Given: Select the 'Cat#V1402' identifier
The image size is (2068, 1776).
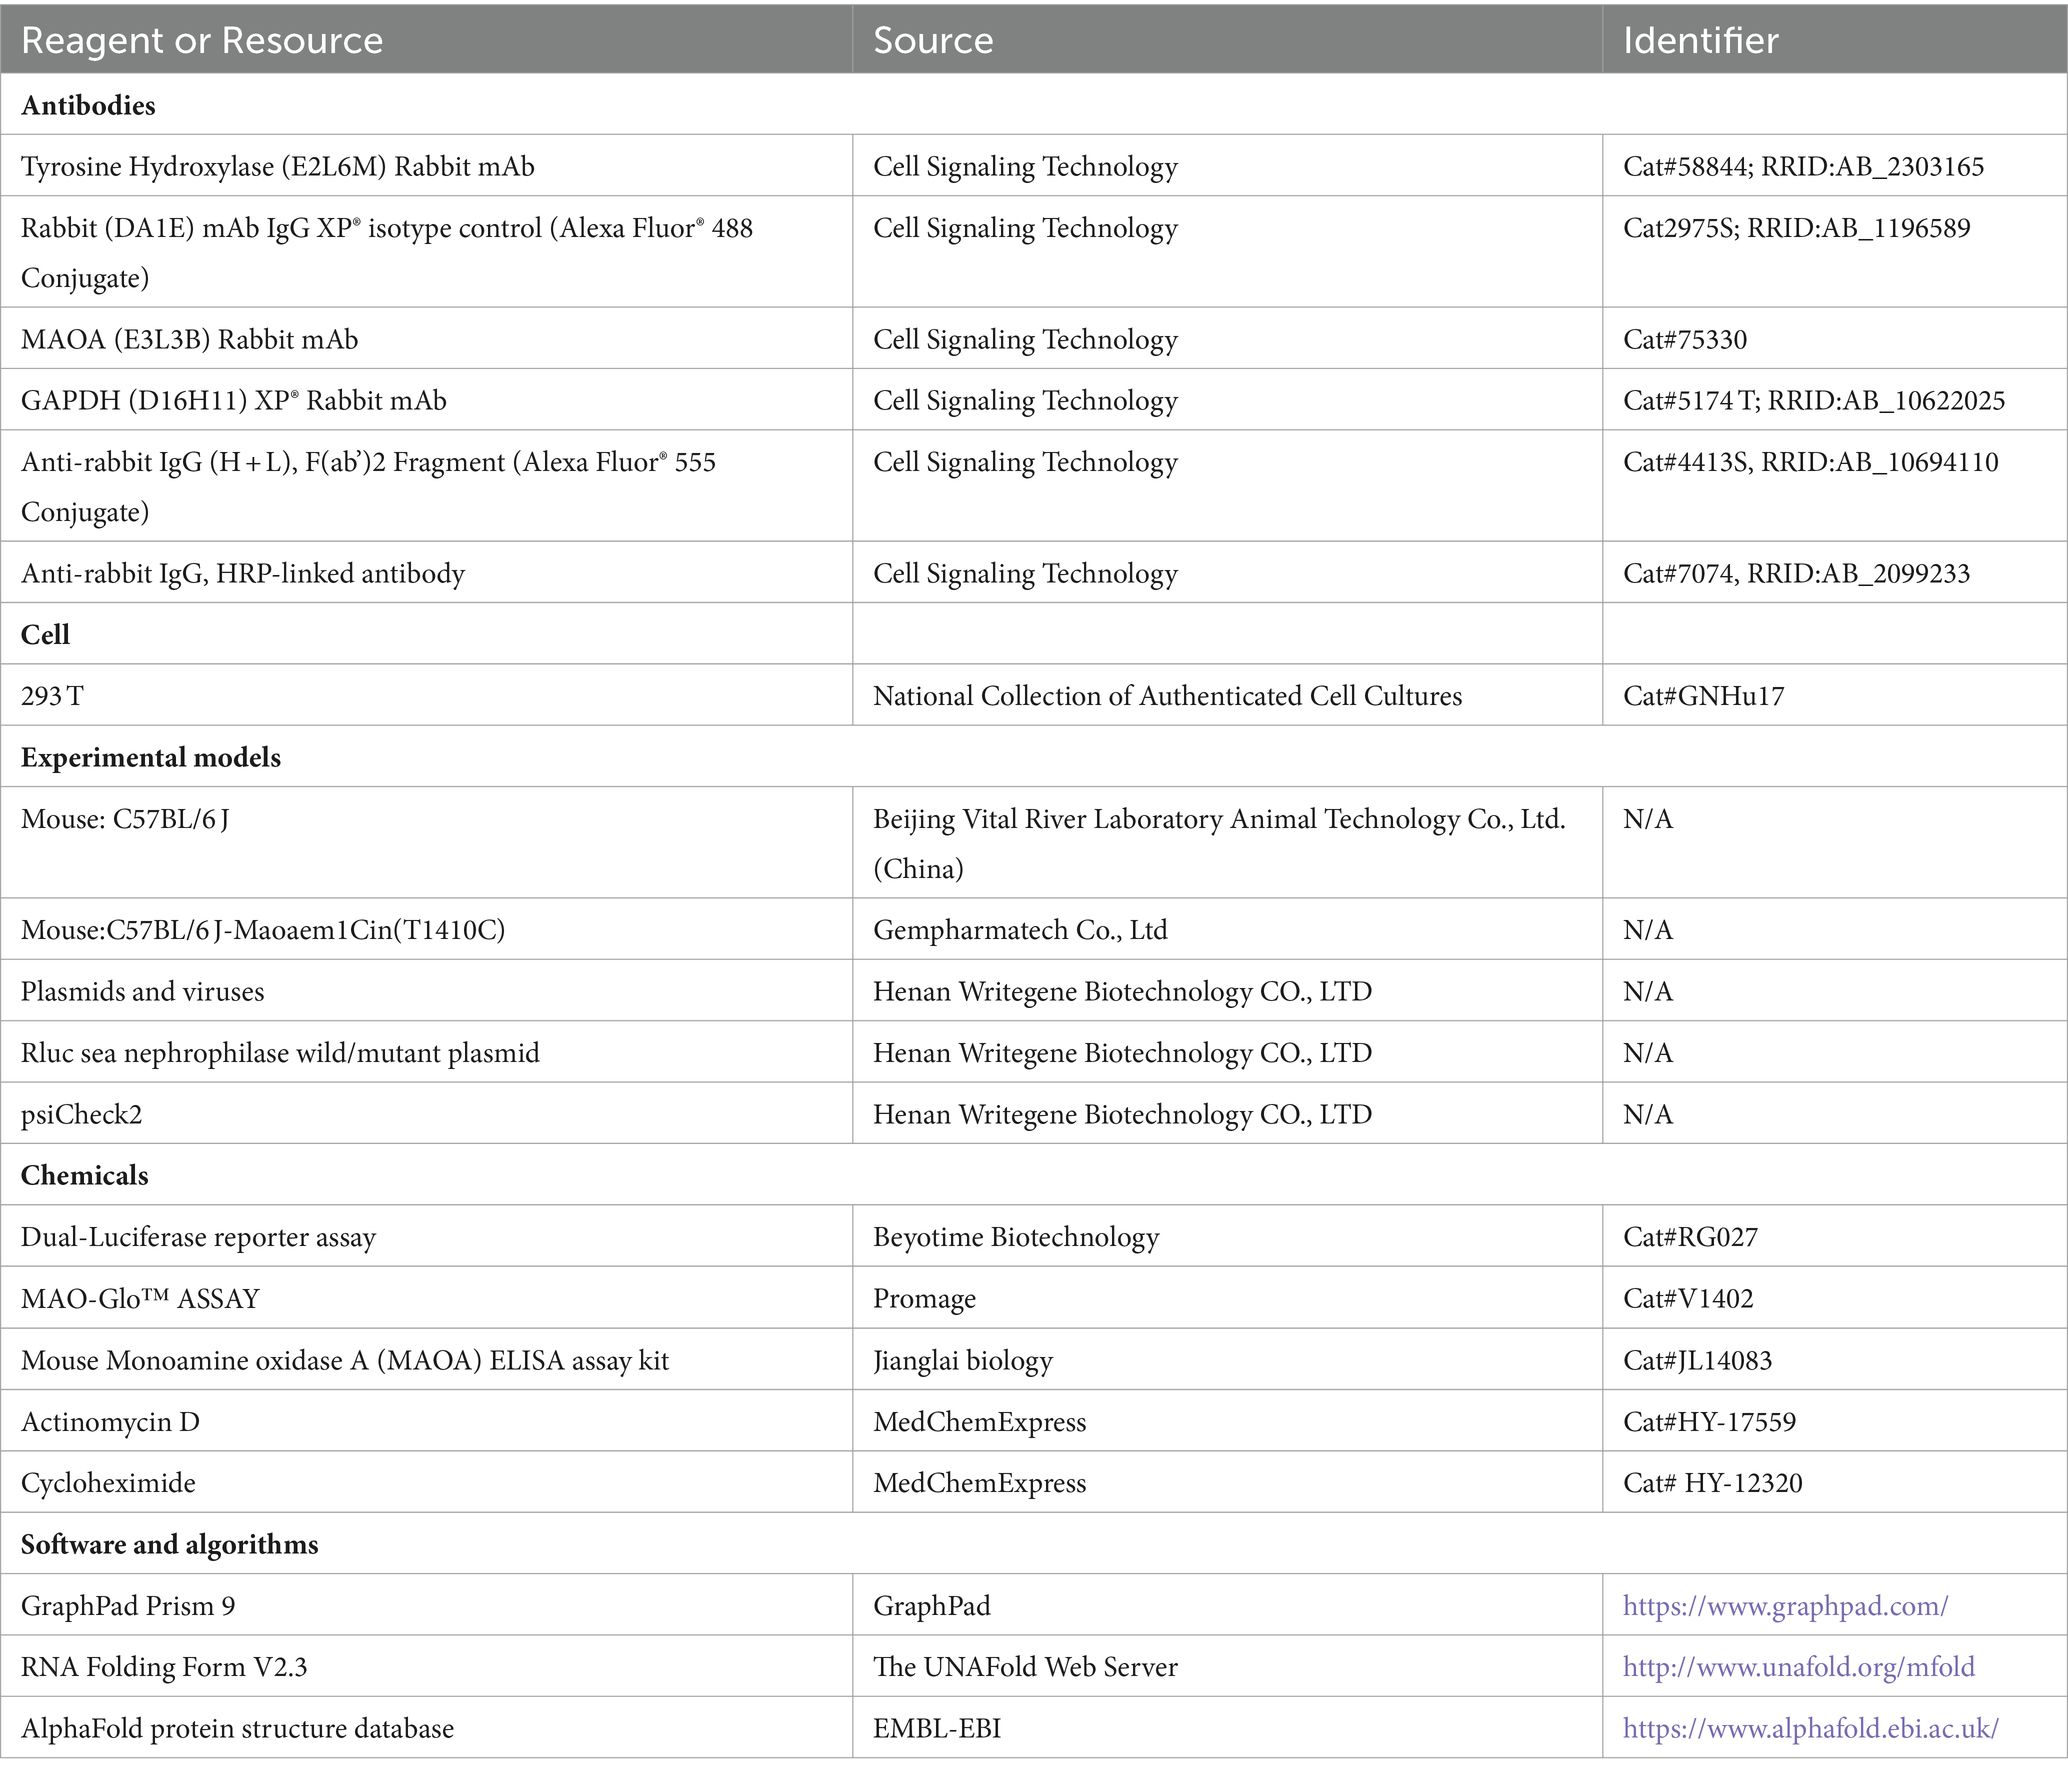Looking at the screenshot, I should coord(1688,1298).
